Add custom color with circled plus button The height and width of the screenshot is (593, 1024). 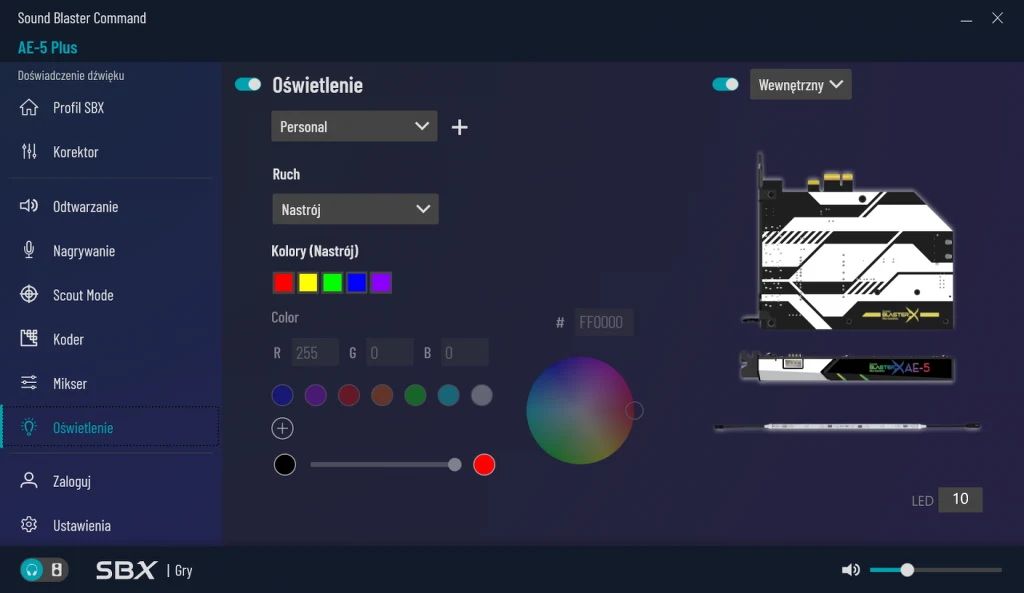coord(283,429)
